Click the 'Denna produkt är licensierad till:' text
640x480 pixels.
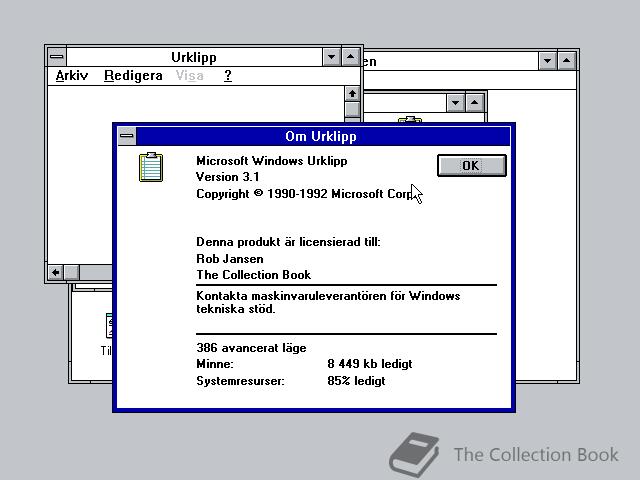[x=288, y=242]
